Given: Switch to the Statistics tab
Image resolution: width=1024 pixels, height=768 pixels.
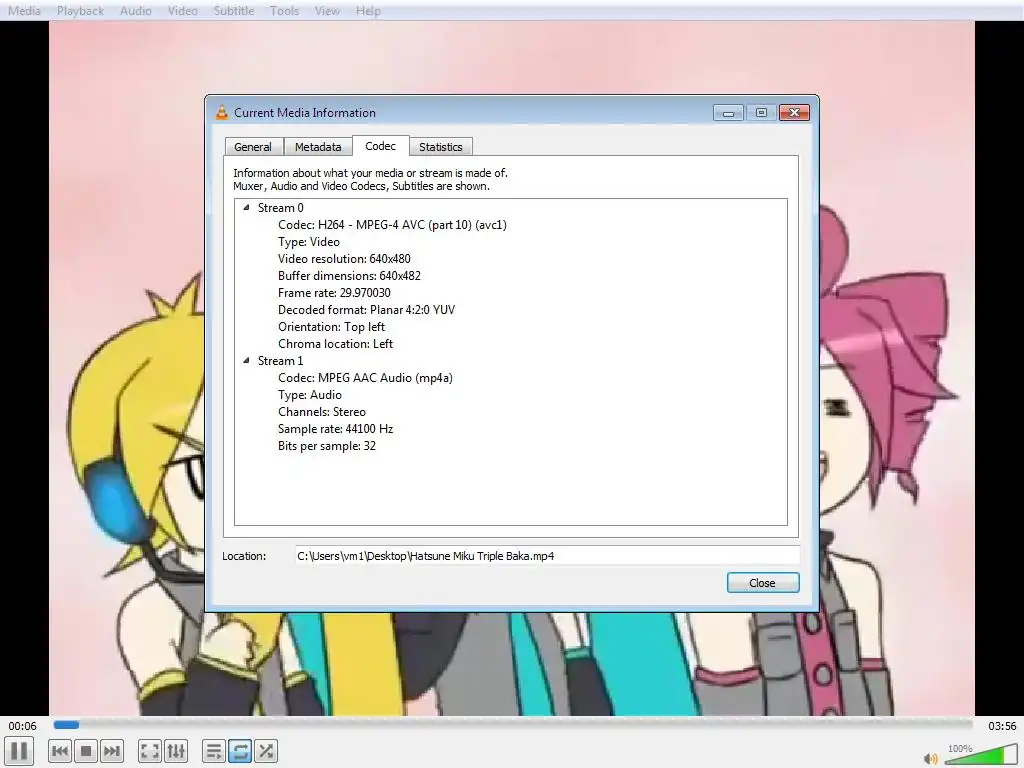Looking at the screenshot, I should pyautogui.click(x=441, y=147).
